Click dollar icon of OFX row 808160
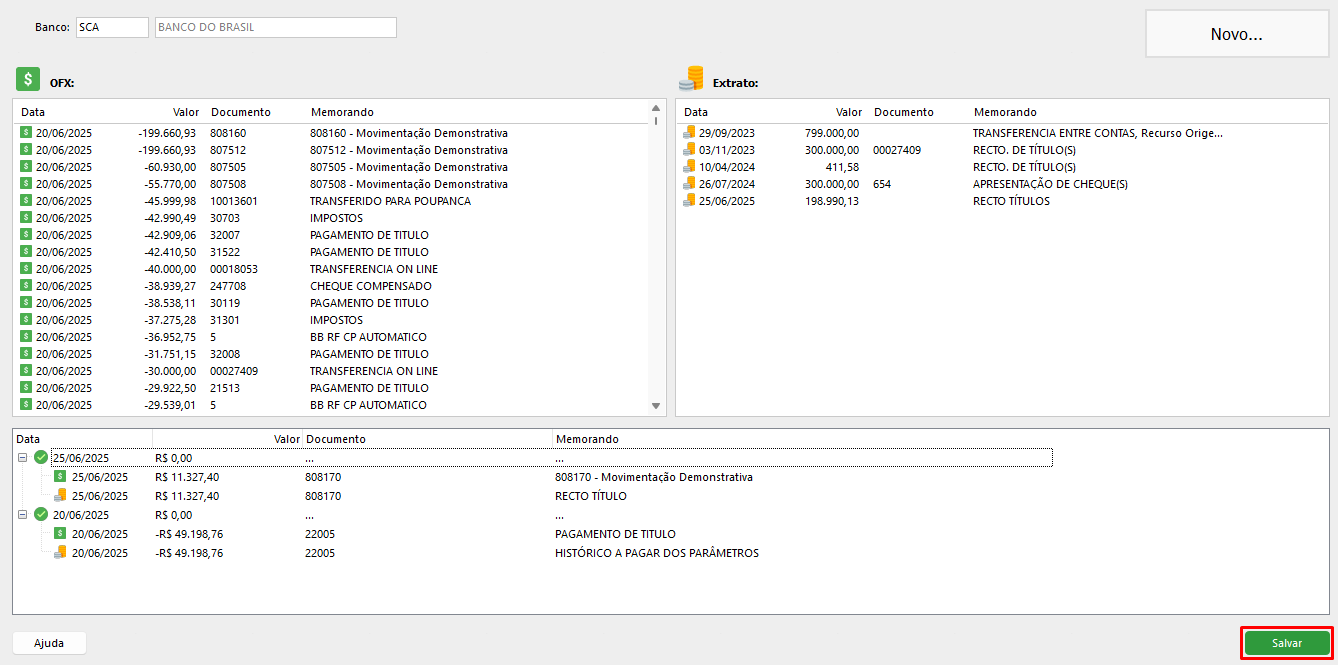This screenshot has width=1338, height=665. click(x=27, y=132)
